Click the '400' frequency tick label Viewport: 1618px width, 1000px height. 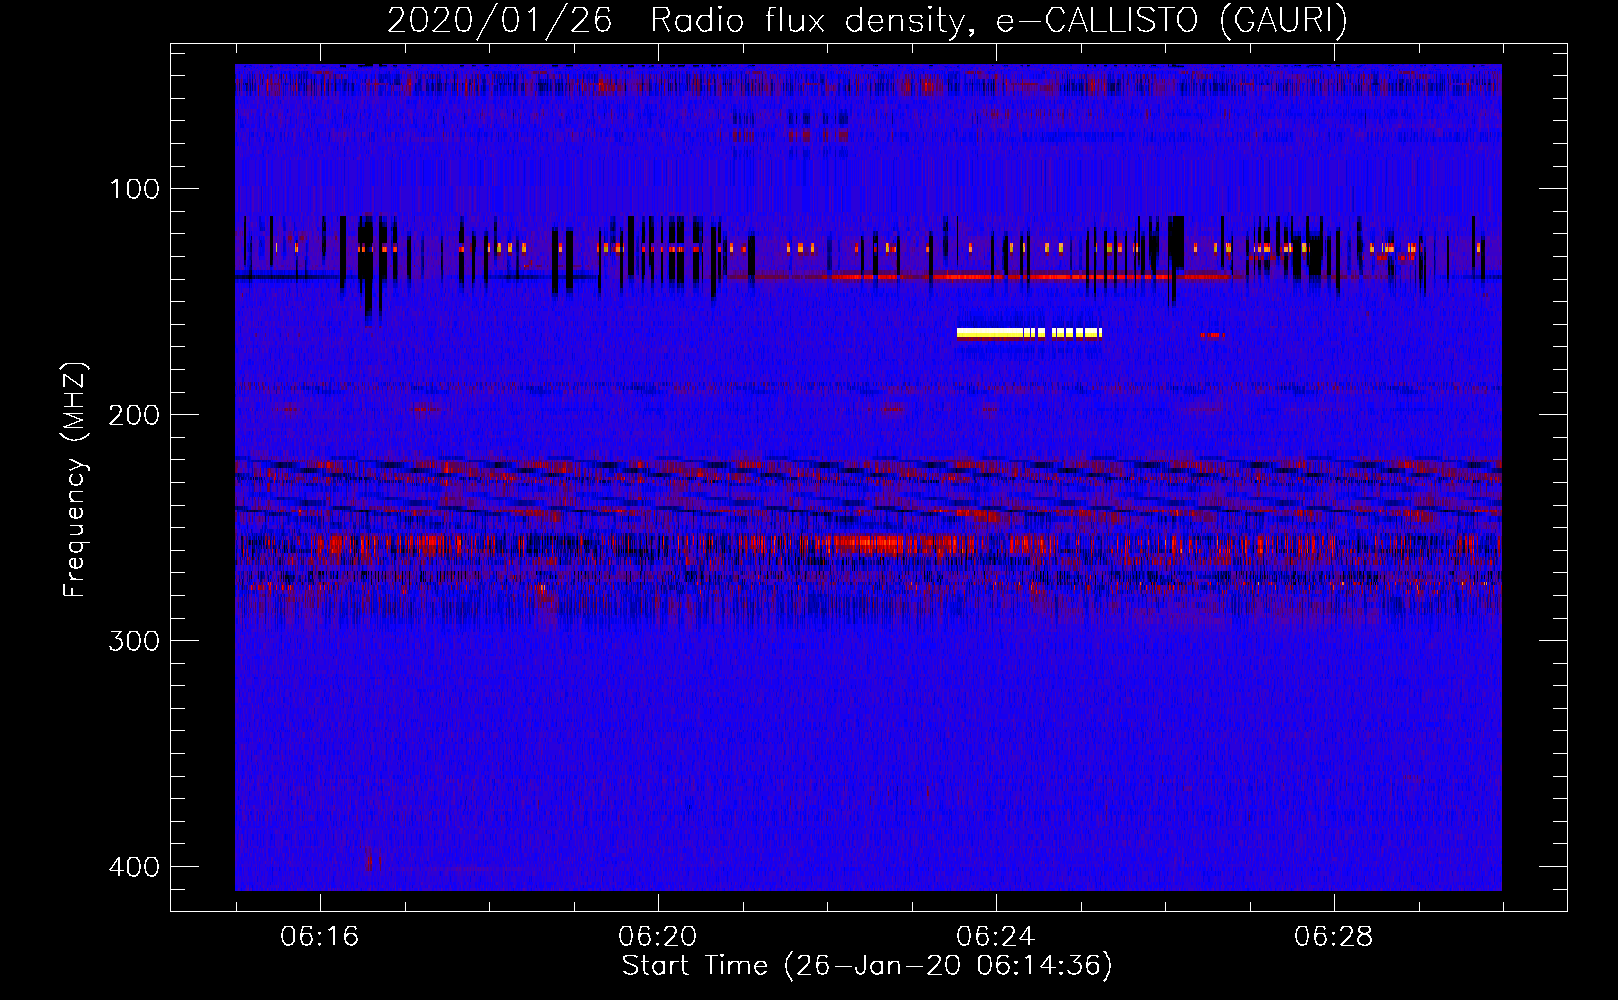point(134,867)
